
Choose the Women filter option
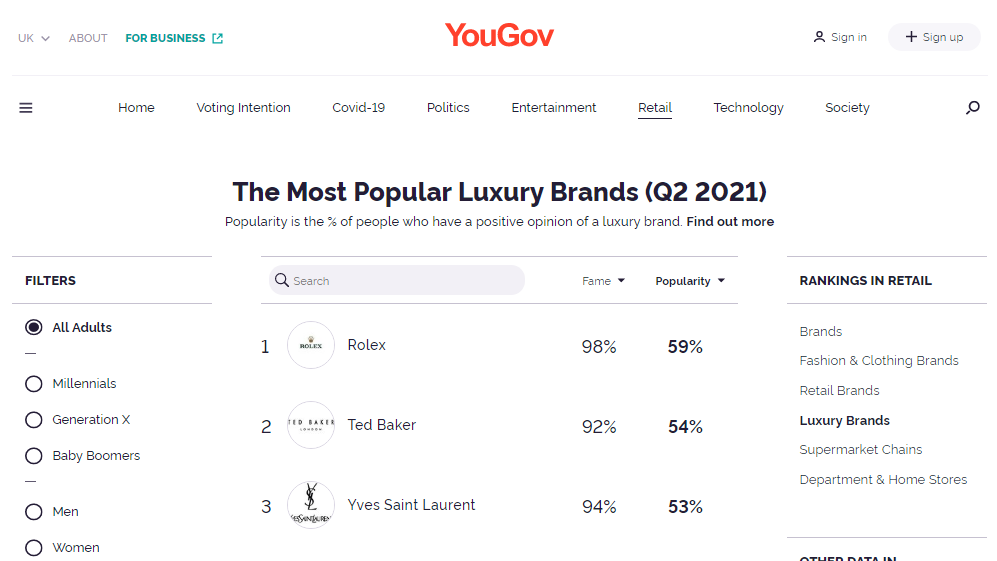[x=34, y=548]
